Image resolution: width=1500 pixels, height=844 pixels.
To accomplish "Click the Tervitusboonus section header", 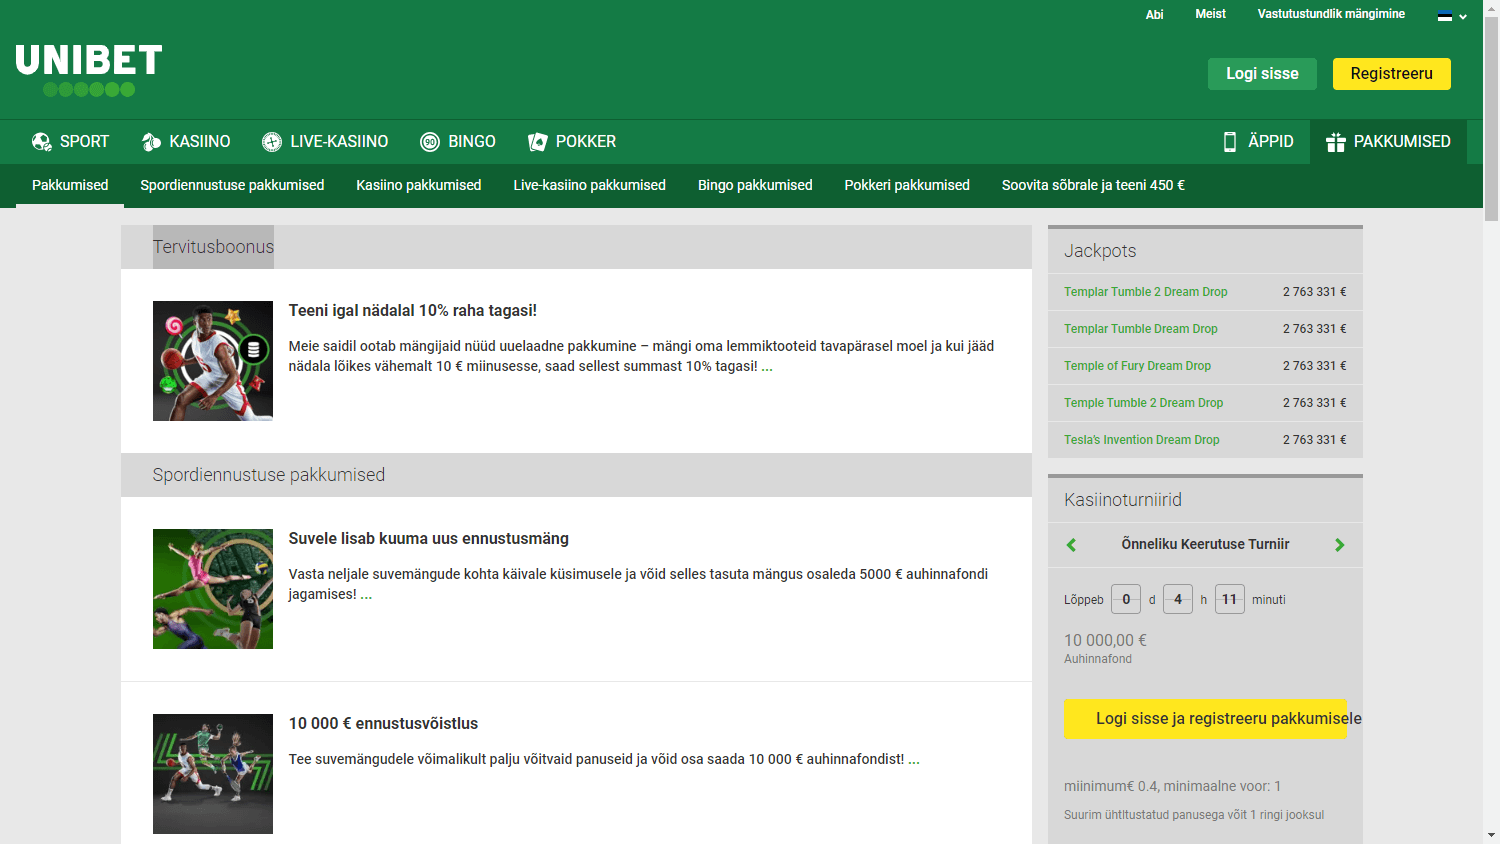I will pyautogui.click(x=213, y=247).
